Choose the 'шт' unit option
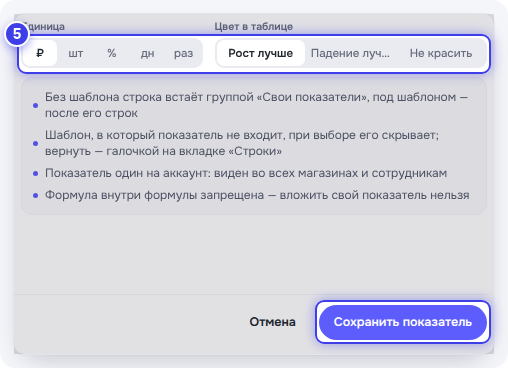Image resolution: width=508 pixels, height=368 pixels. click(76, 53)
